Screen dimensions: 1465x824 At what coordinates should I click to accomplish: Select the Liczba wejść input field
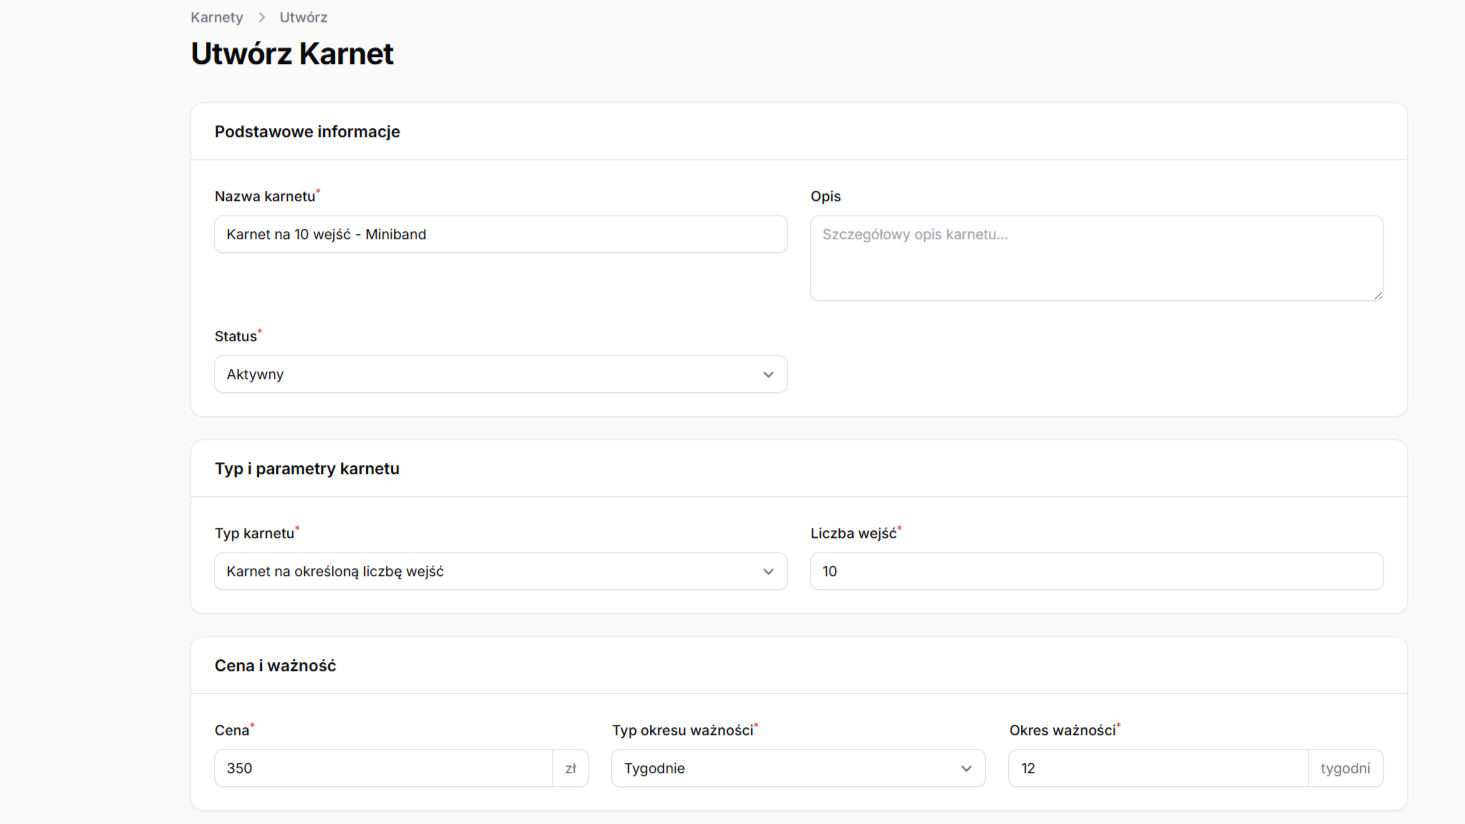[1096, 571]
